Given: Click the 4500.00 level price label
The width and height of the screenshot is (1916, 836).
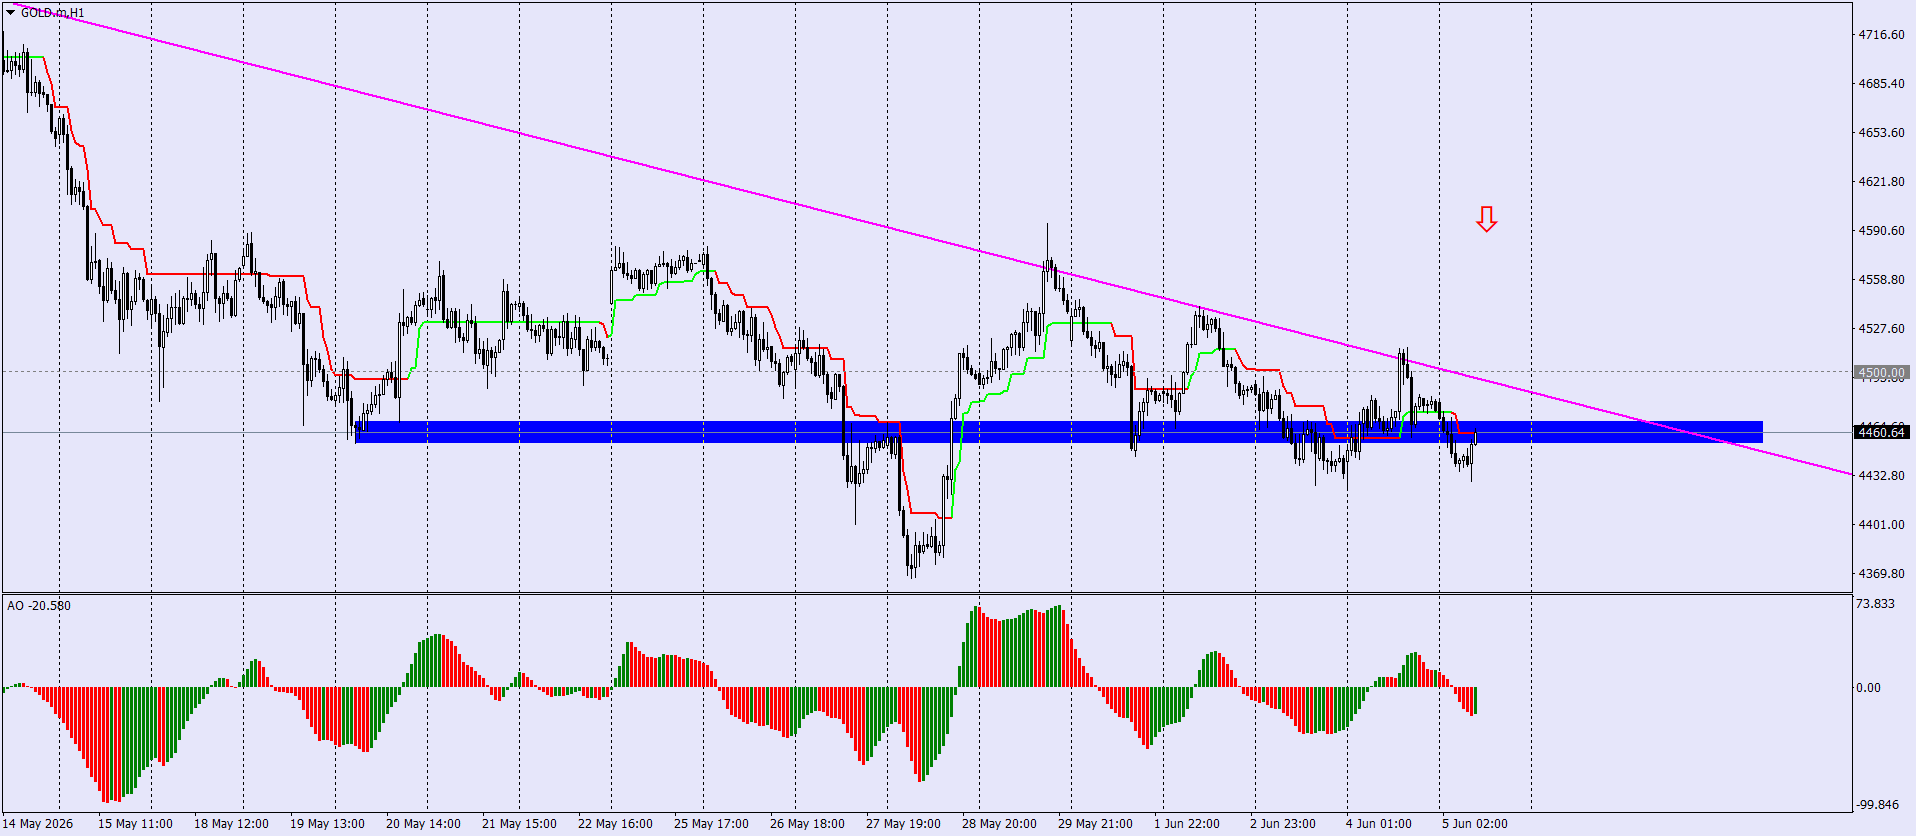Looking at the screenshot, I should click(x=1881, y=372).
